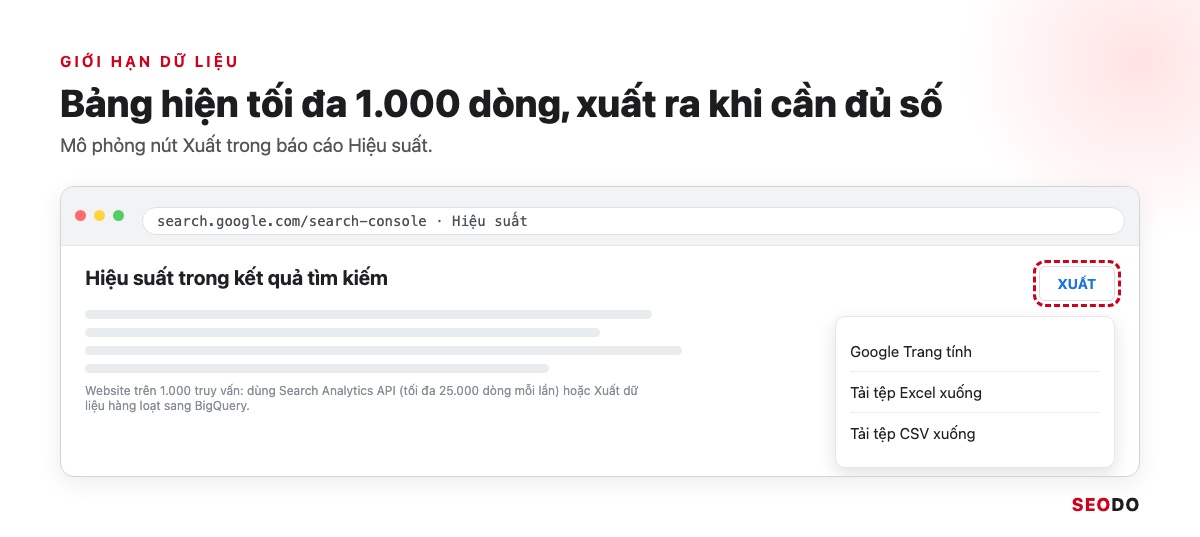The height and width of the screenshot is (537, 1200).
Task: Click the title Bảng hiện tối đa 1.000 dòng
Action: (x=501, y=105)
